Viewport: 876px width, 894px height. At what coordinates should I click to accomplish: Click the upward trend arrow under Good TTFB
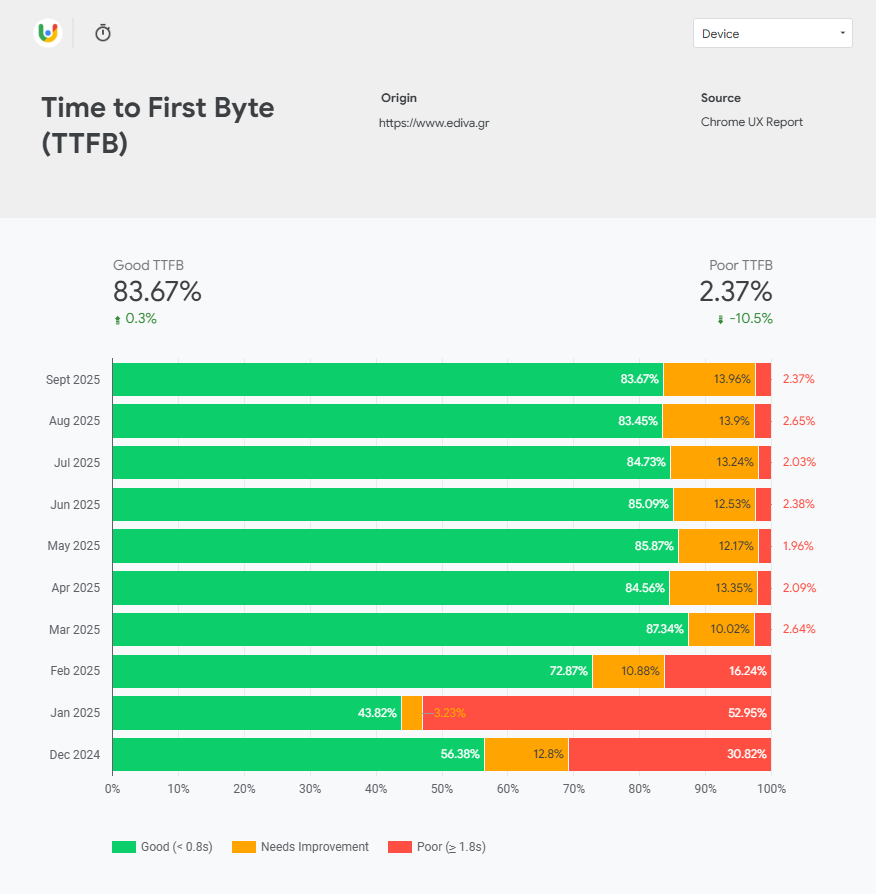click(119, 318)
